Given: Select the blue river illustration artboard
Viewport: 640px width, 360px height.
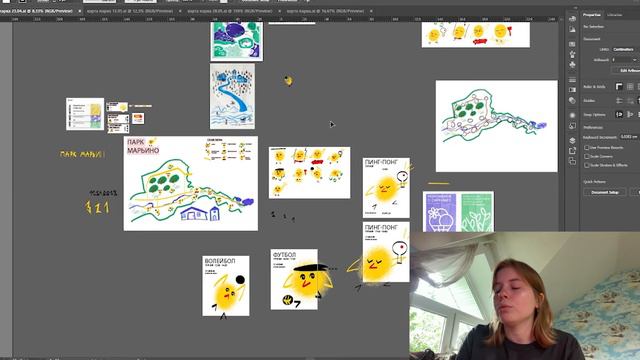Looking at the screenshot, I should (232, 96).
